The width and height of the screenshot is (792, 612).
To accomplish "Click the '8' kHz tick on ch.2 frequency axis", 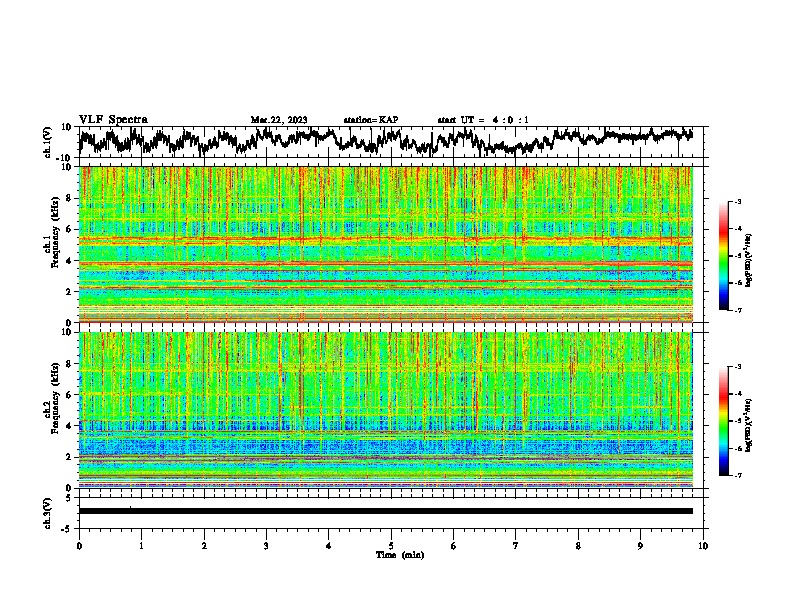I will [71, 364].
